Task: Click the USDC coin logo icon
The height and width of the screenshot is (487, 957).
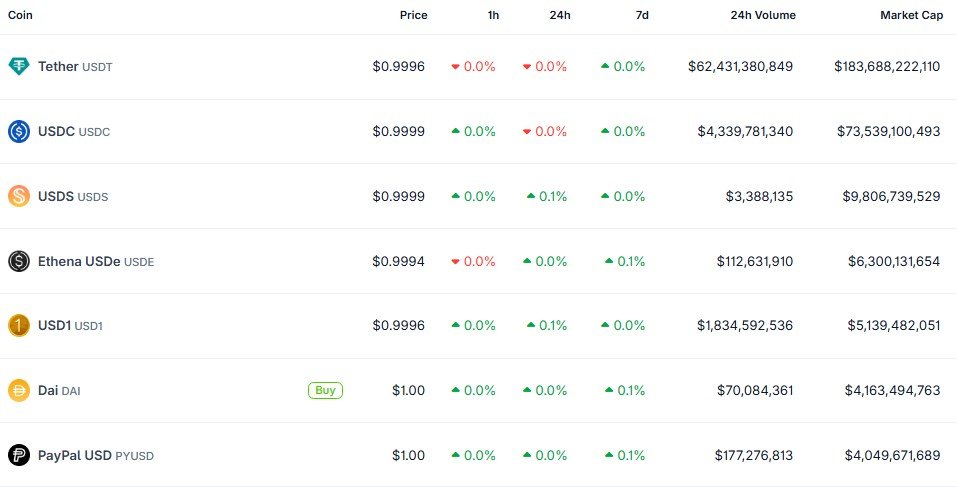Action: point(18,131)
